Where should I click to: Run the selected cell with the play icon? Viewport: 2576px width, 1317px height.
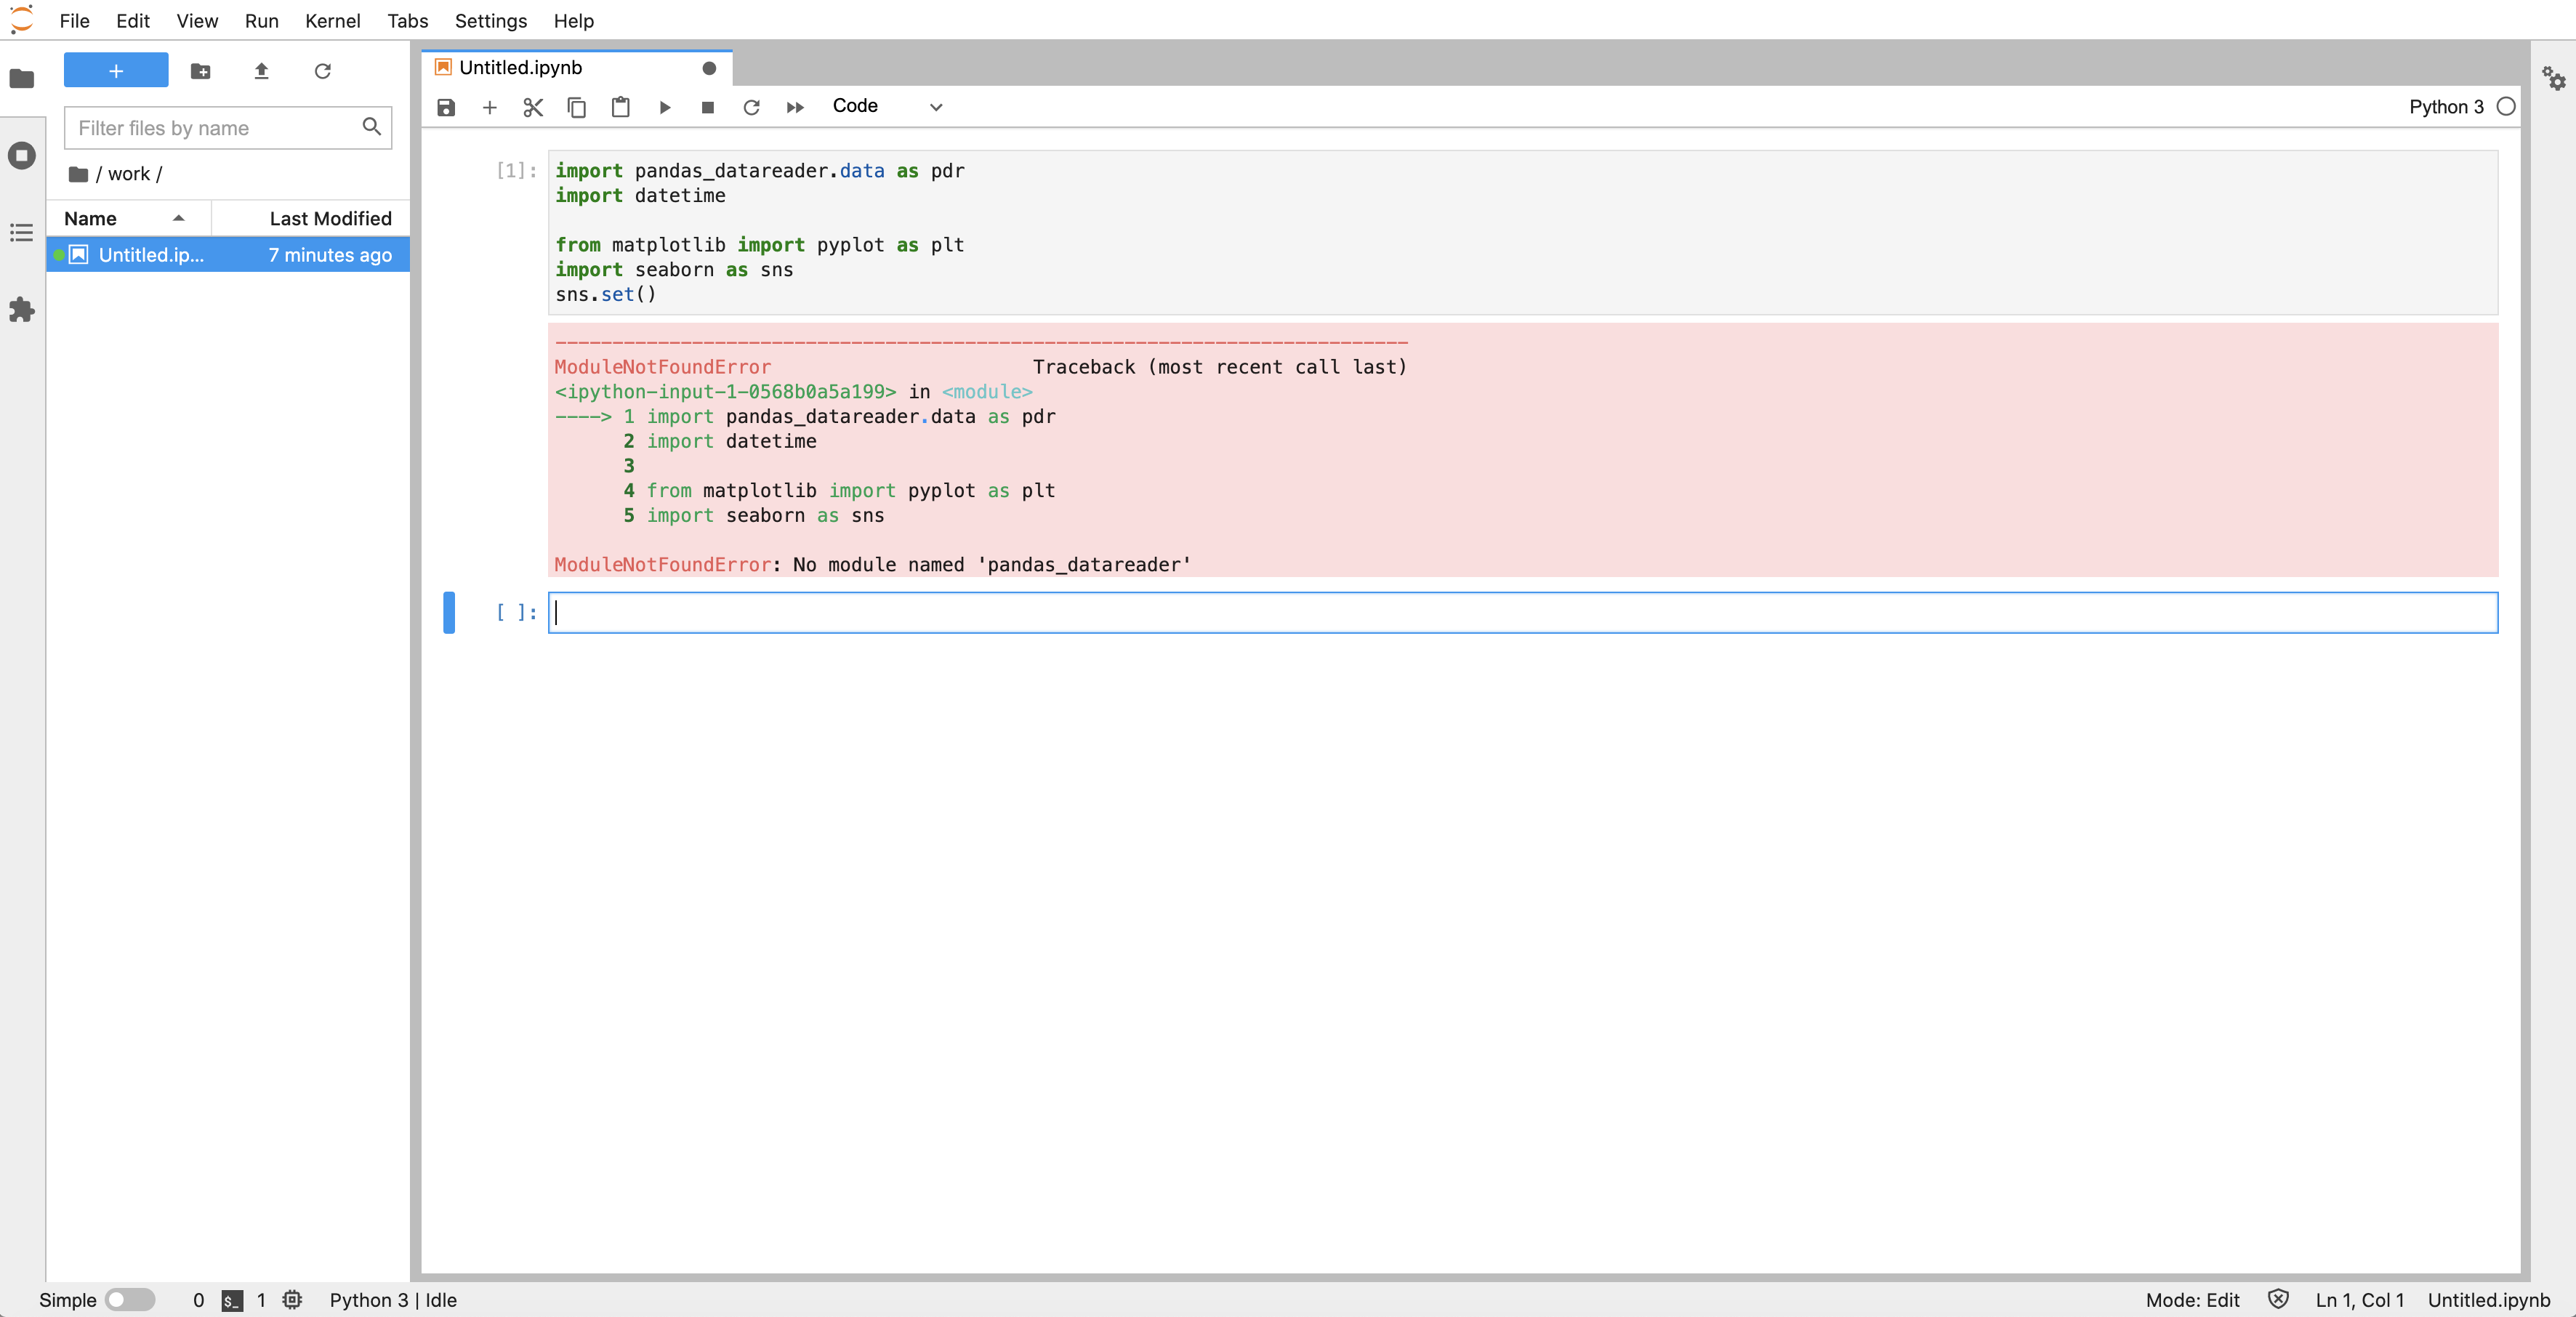click(x=664, y=107)
